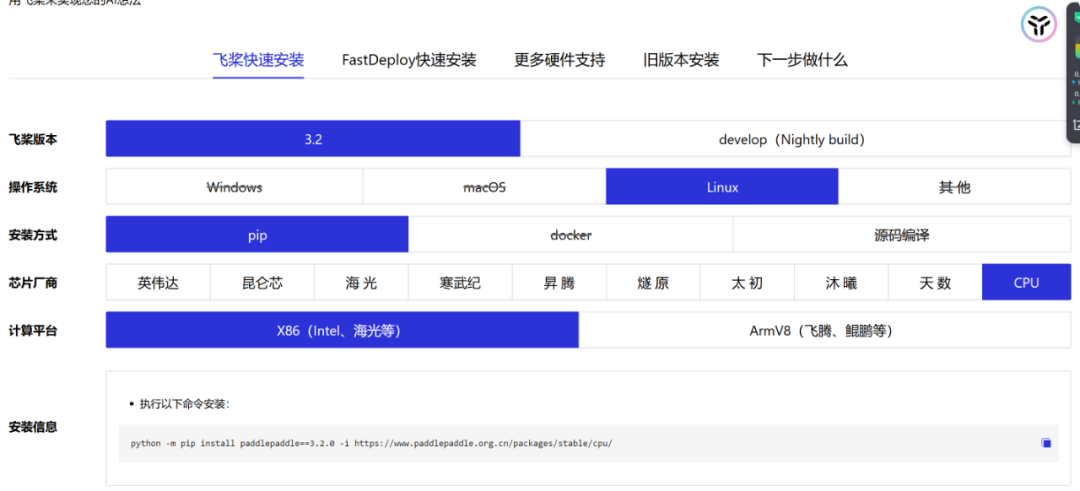
Task: Click the 安装方式 row label
Action: (x=33, y=235)
